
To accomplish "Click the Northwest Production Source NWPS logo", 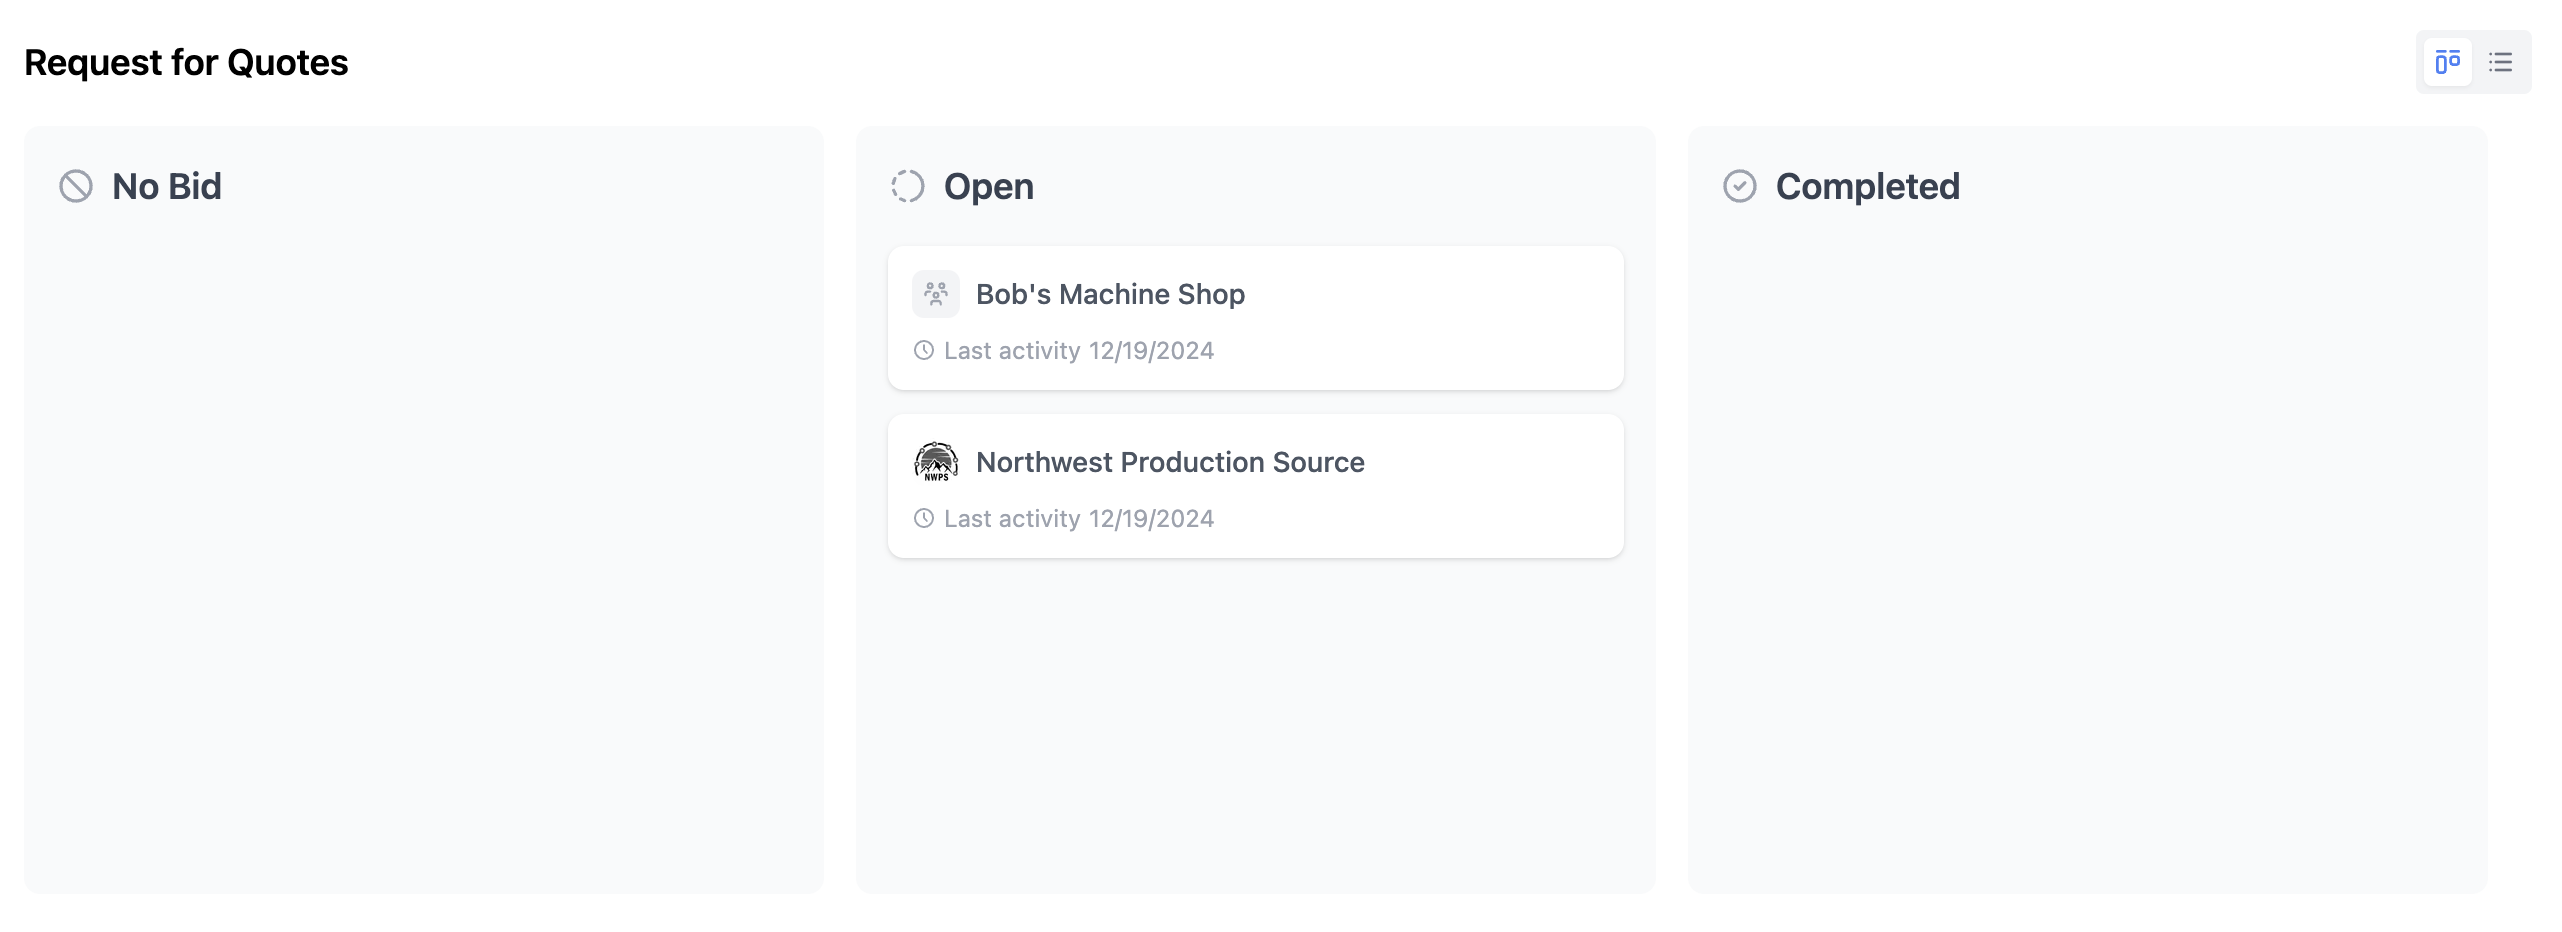I will 935,462.
